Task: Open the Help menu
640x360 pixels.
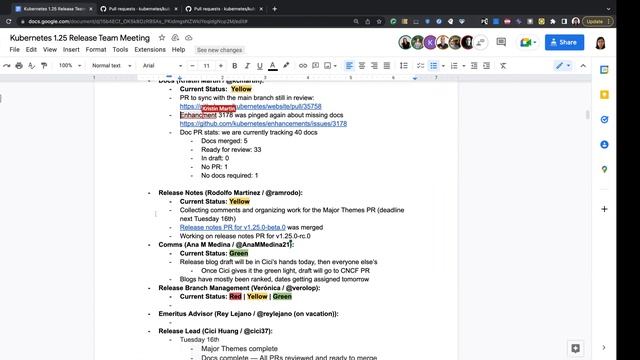Action: pos(178,50)
